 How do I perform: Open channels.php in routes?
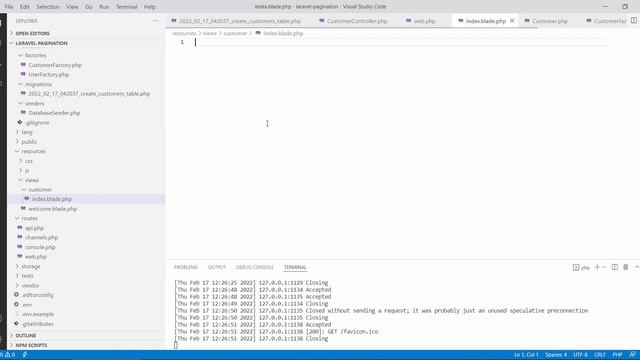tap(42, 237)
